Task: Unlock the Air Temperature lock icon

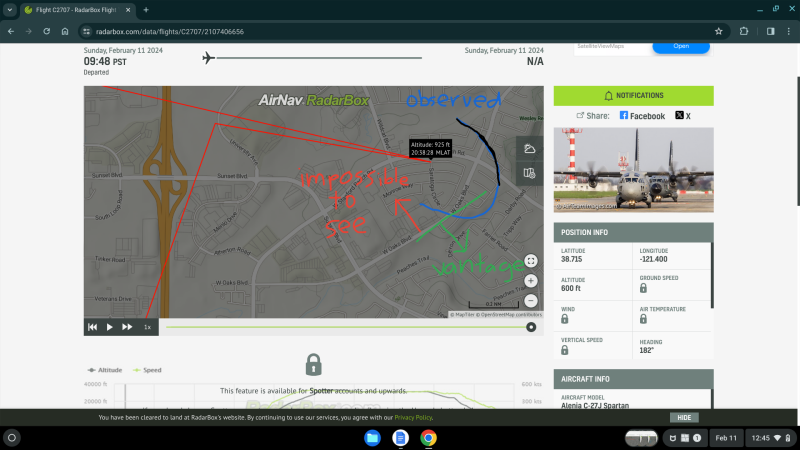Action: (643, 319)
